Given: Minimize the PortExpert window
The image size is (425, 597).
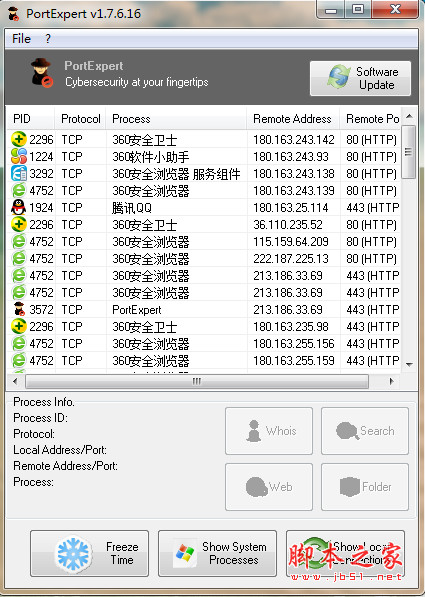Looking at the screenshot, I should [x=331, y=10].
